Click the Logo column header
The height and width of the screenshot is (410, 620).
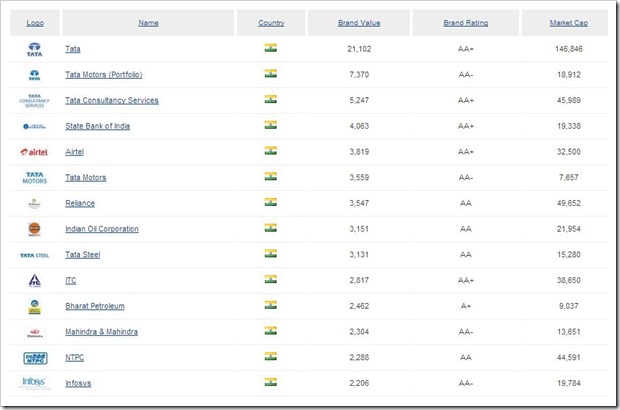pyautogui.click(x=34, y=22)
